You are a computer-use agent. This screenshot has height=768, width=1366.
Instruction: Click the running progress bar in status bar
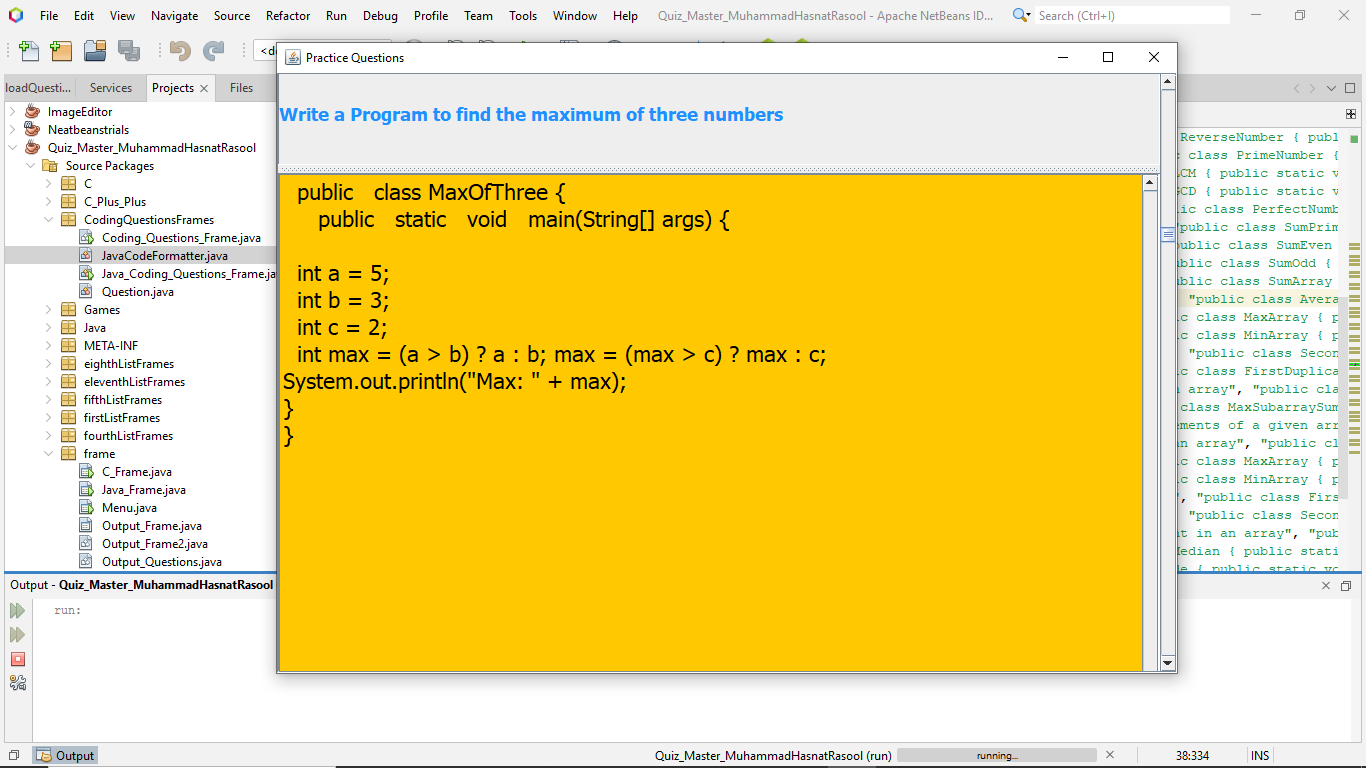pos(997,756)
